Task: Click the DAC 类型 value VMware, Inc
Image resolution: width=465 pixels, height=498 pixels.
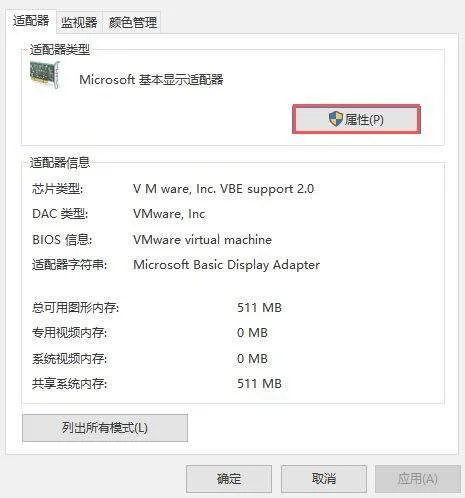Action: (x=169, y=214)
